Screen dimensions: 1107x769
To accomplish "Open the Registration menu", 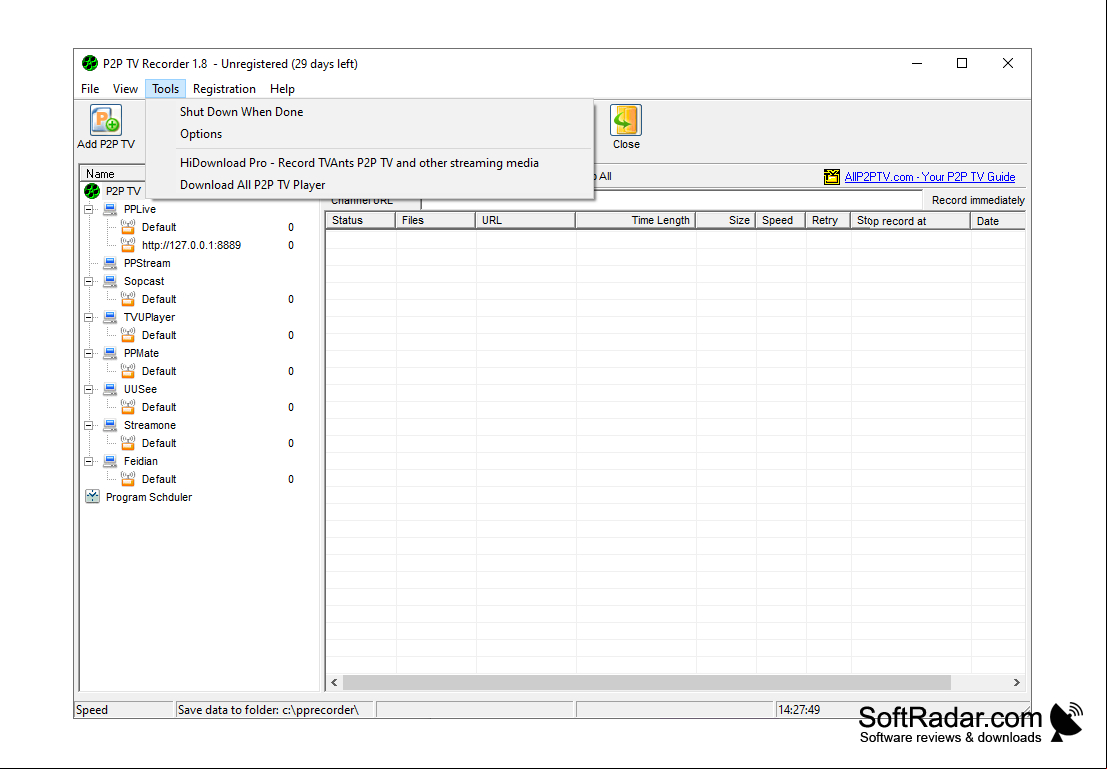I will click(224, 89).
